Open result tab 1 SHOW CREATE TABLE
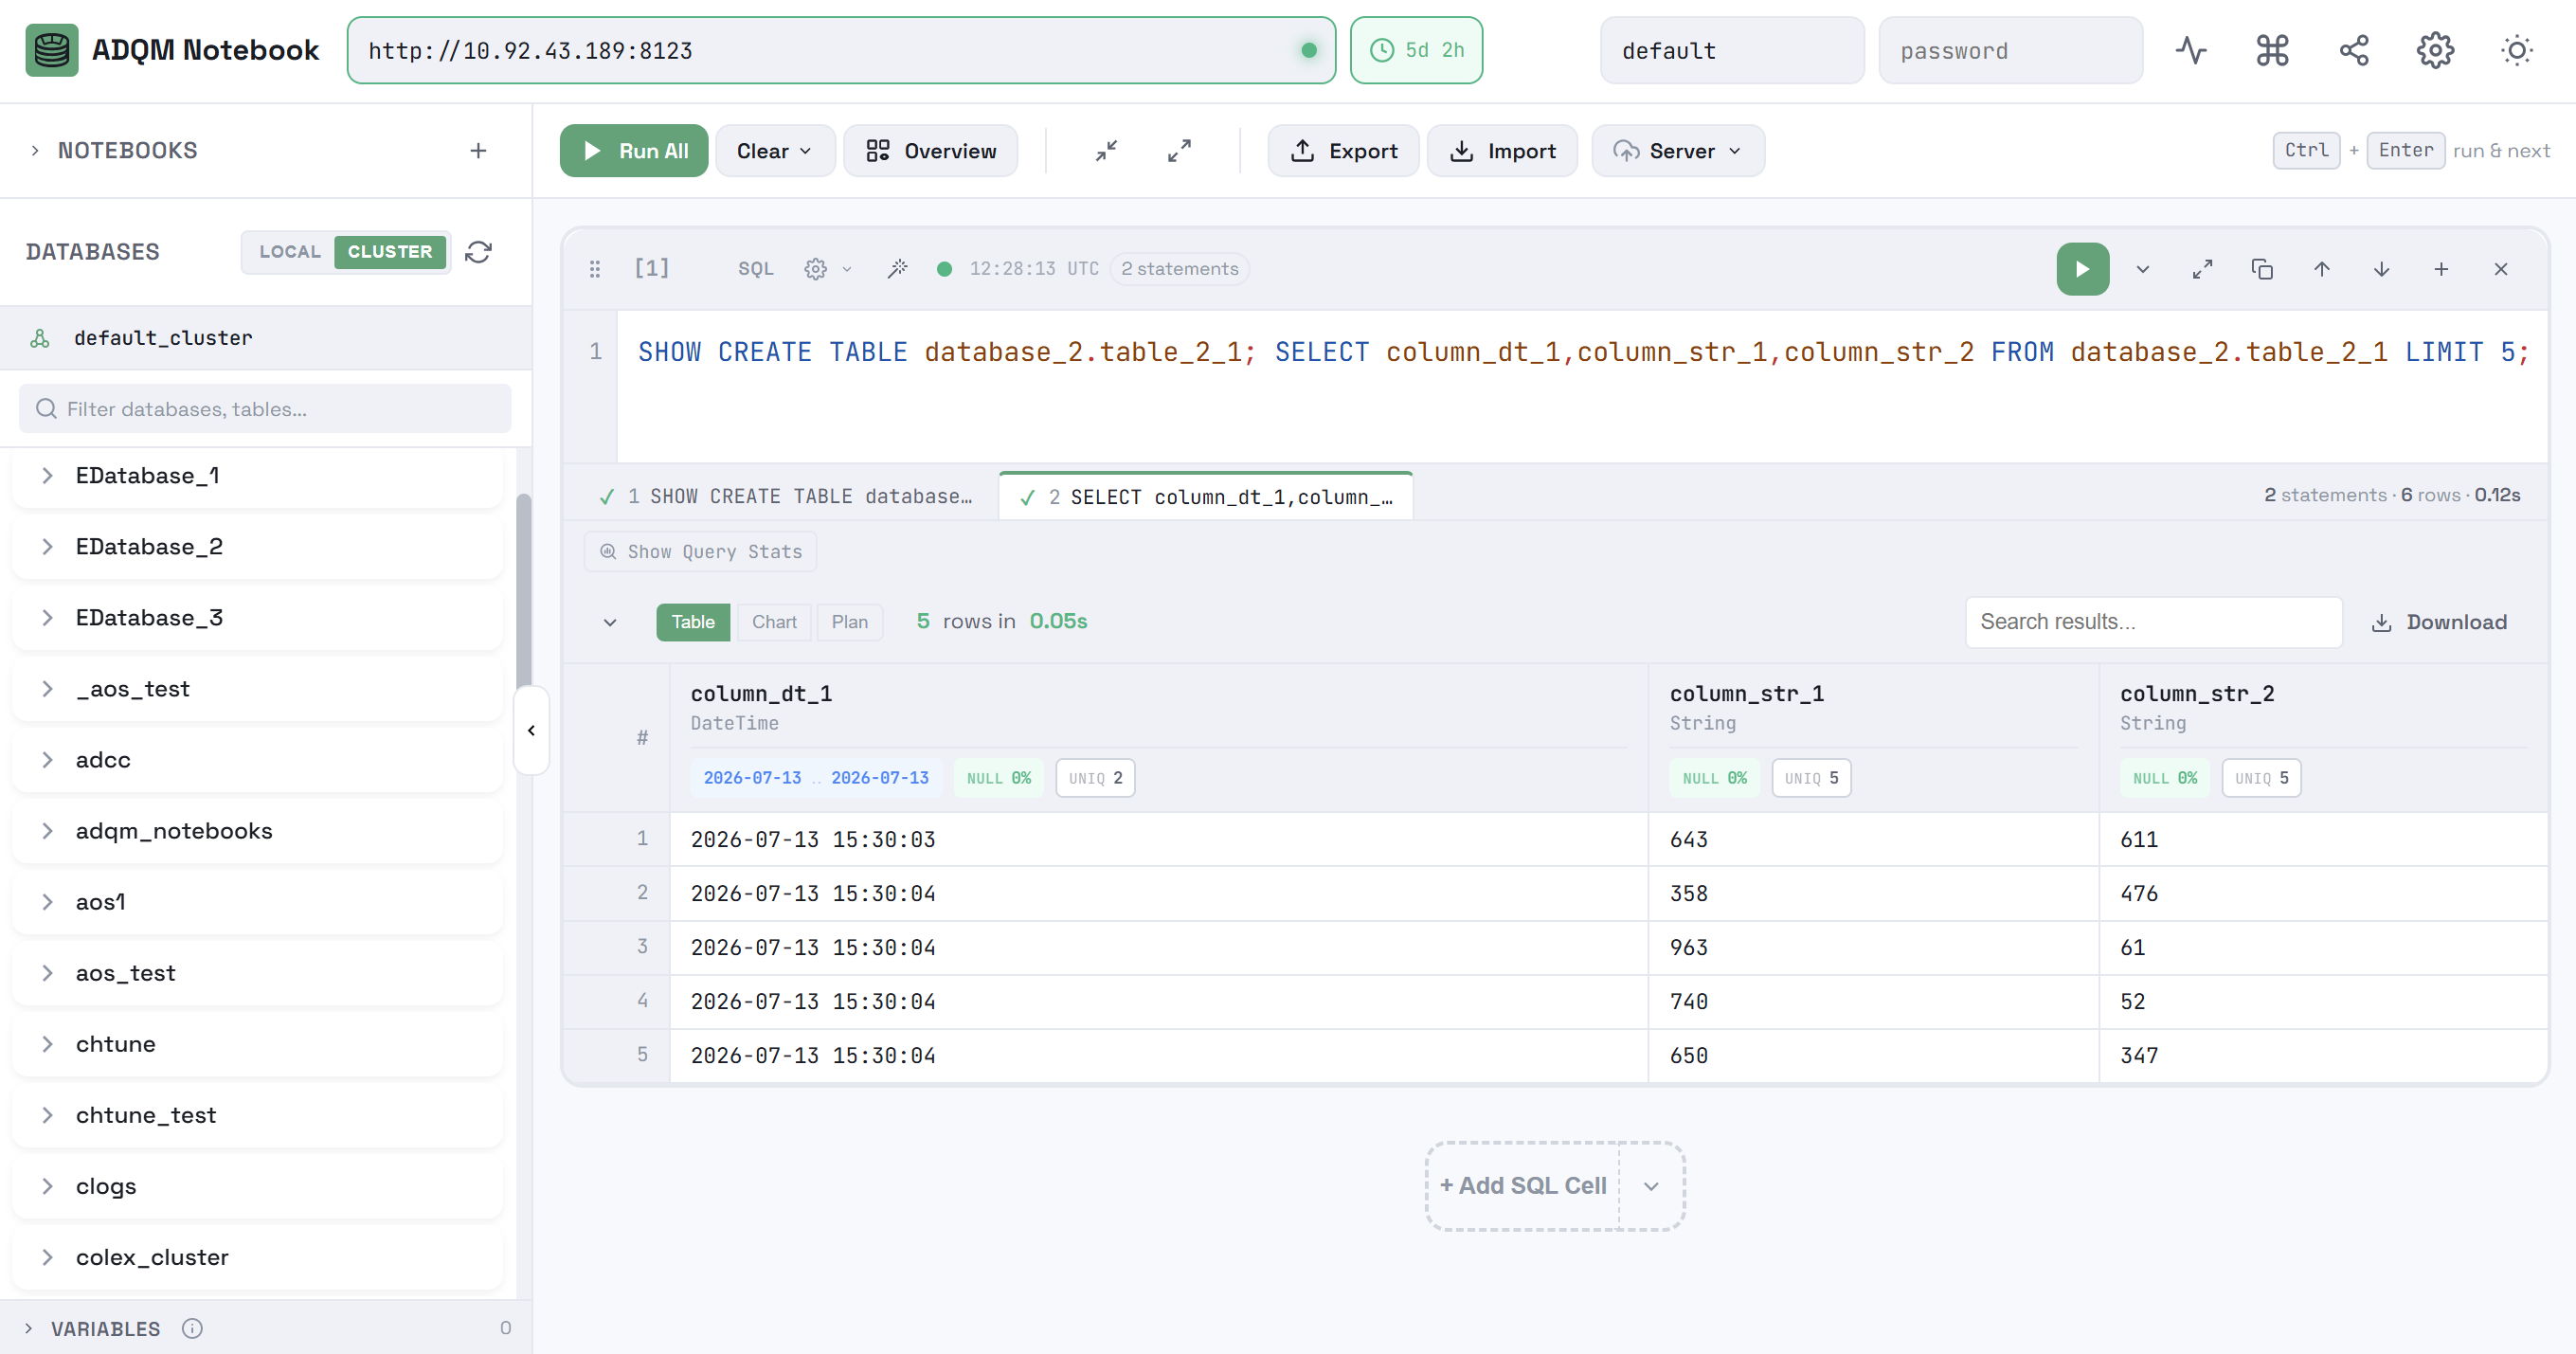 pos(785,496)
